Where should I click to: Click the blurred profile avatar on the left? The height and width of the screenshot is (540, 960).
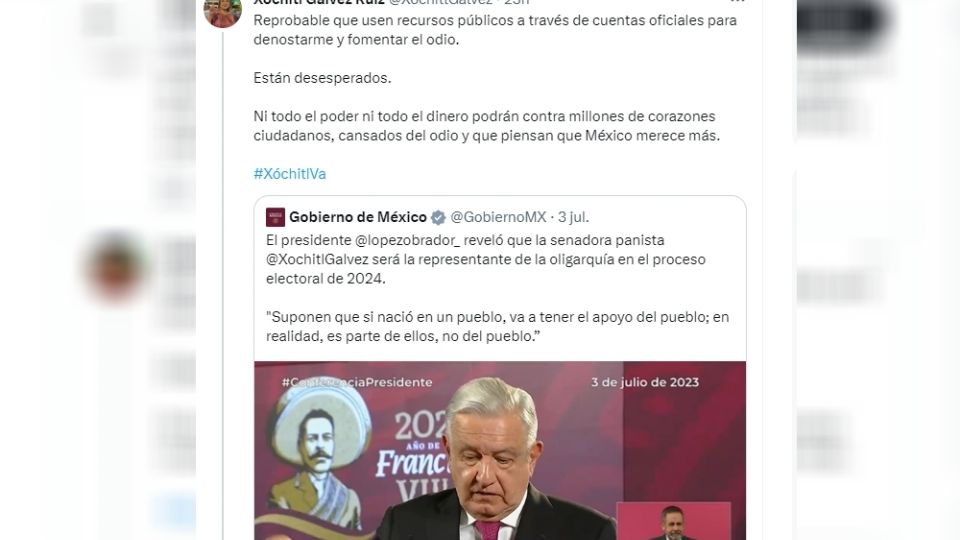[115, 267]
